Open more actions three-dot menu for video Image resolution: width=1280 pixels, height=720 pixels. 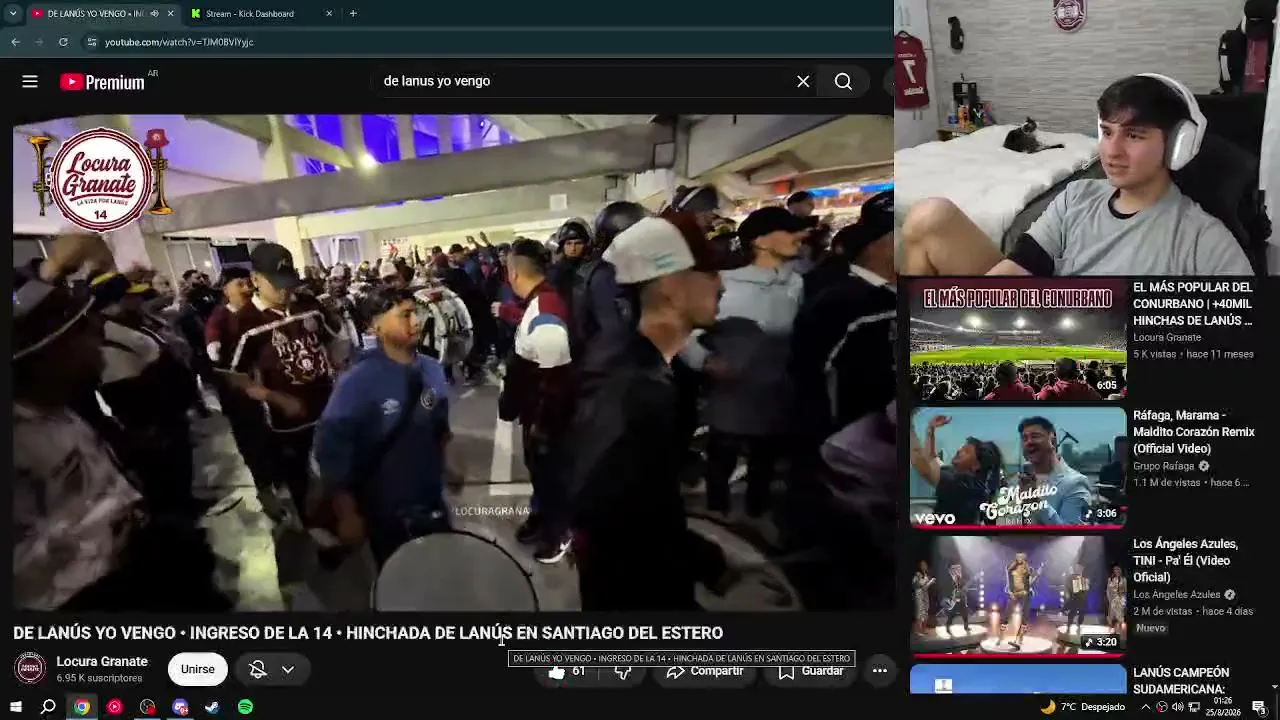coord(880,670)
